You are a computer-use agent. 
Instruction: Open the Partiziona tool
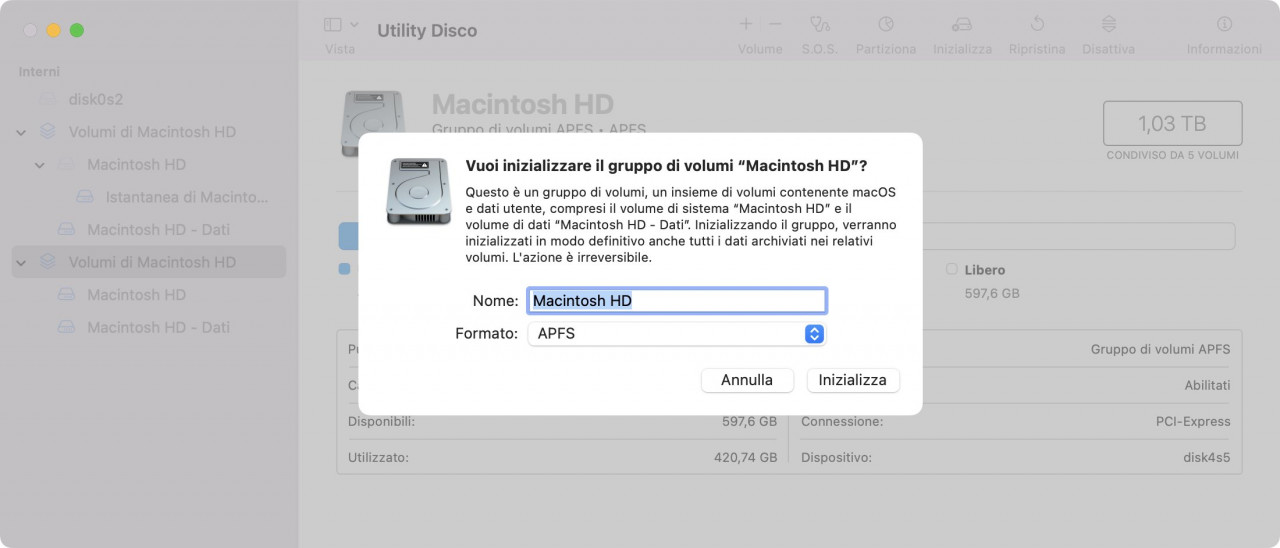886,24
